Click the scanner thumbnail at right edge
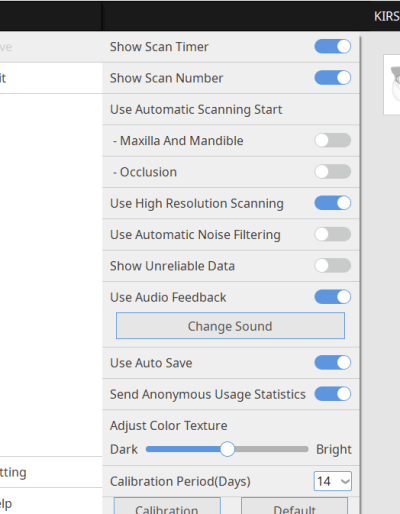Screen dimensions: 400x514 point(392,85)
